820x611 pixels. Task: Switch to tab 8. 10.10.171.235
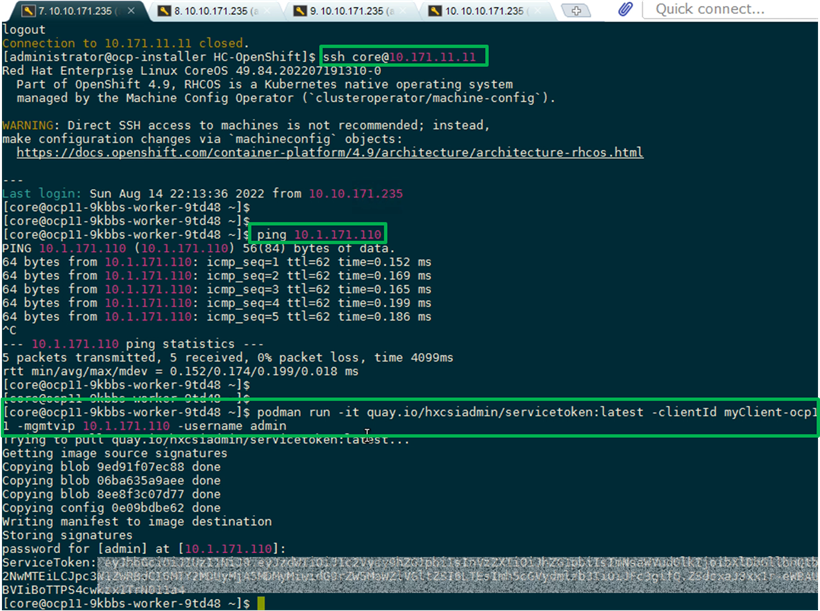pos(215,10)
